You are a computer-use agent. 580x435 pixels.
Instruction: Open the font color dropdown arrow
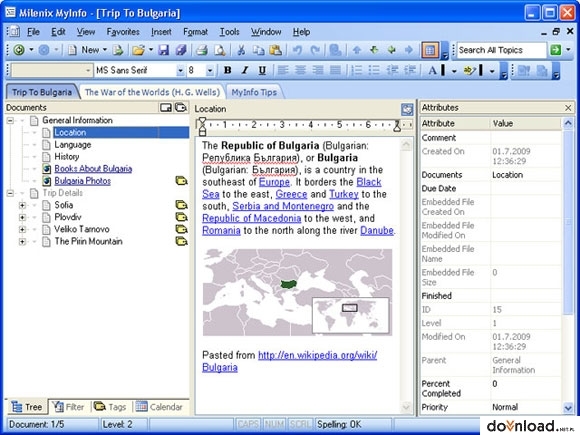(454, 70)
